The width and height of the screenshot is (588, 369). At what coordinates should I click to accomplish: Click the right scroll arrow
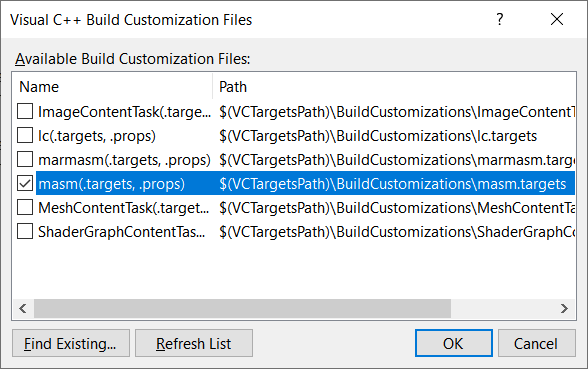point(564,309)
